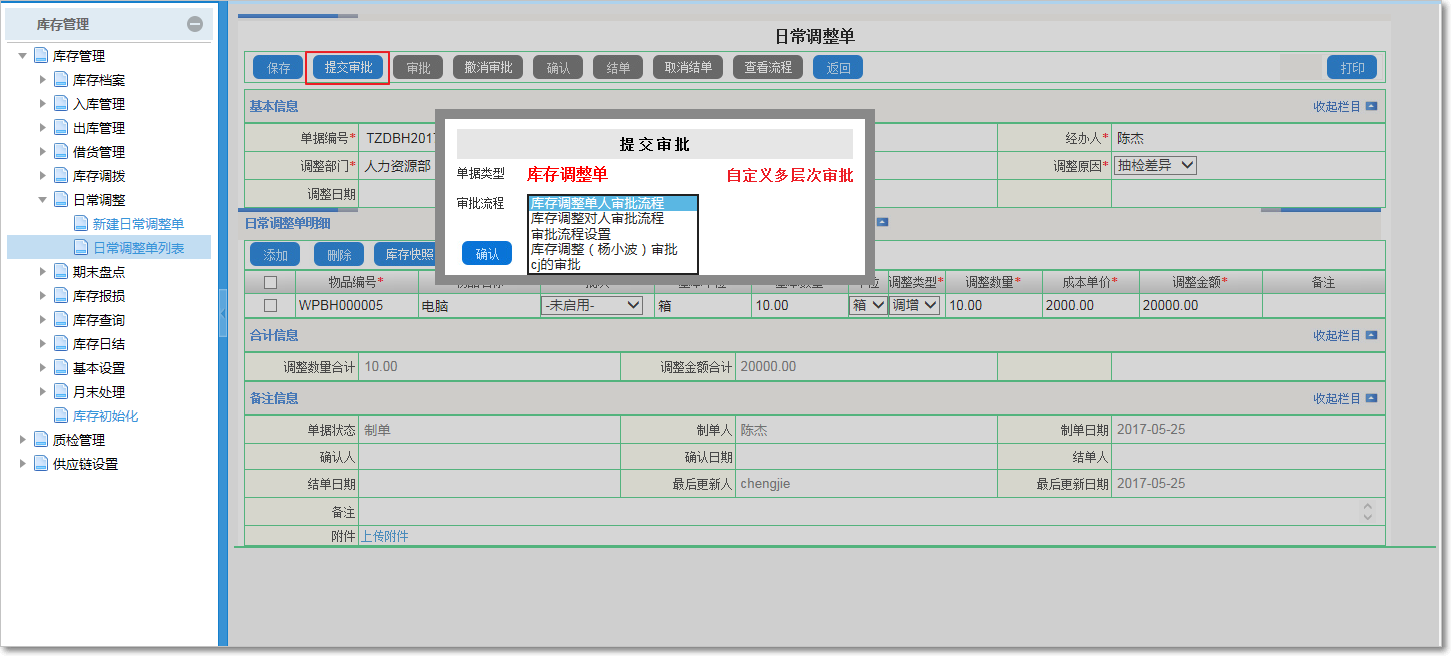Image resolution: width=1451 pixels, height=656 pixels.
Task: Select 库存调整对人审批流程 in the approval list
Action: [597, 219]
